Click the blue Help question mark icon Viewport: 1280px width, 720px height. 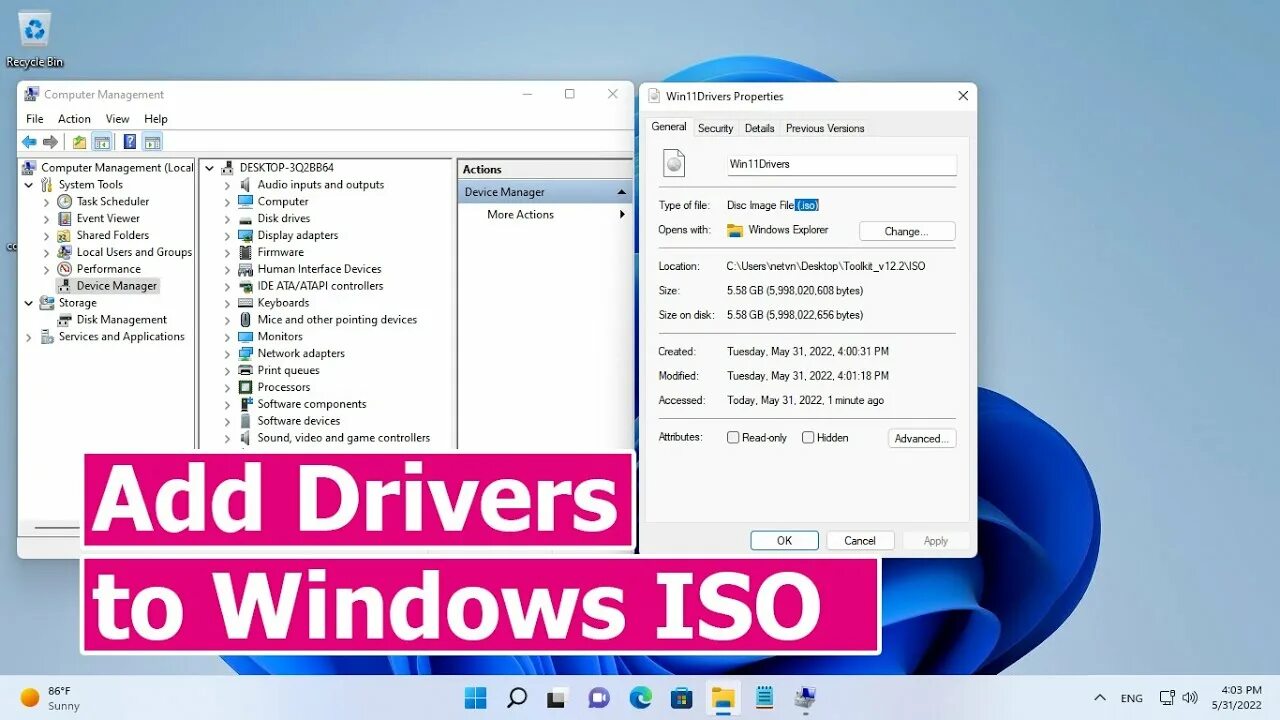tap(130, 142)
